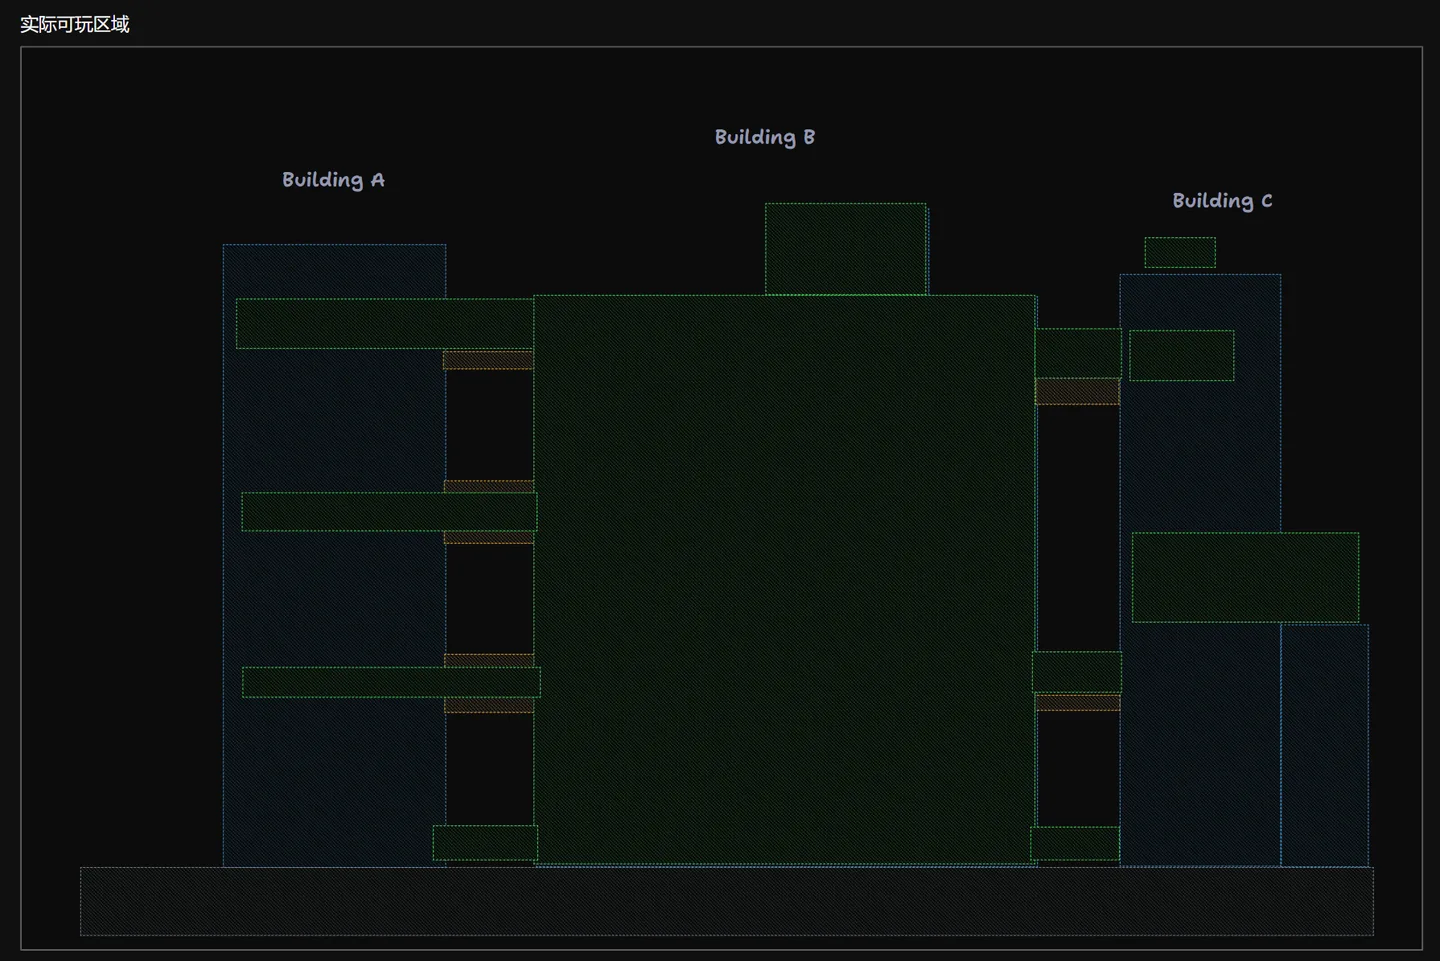Select orange strip under upper B-to-C bridge

click(1077, 391)
